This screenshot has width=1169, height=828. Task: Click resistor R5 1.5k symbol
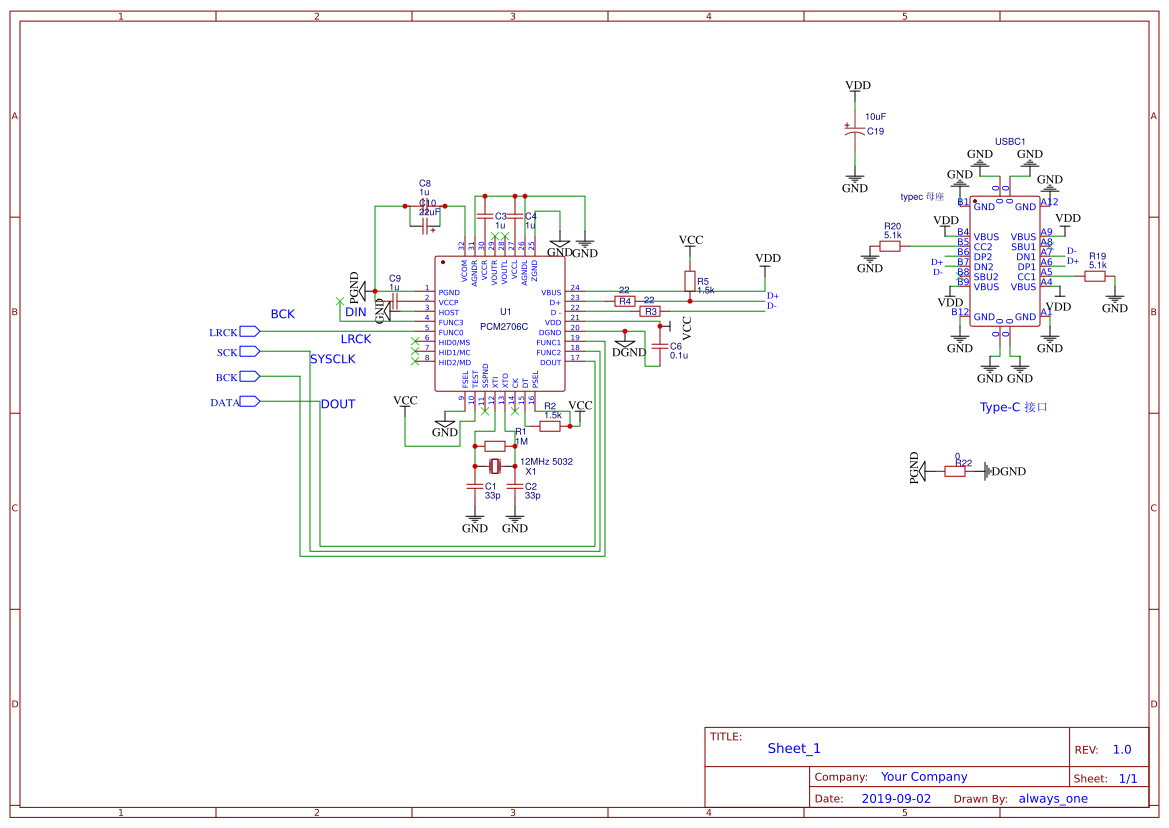click(x=690, y=281)
